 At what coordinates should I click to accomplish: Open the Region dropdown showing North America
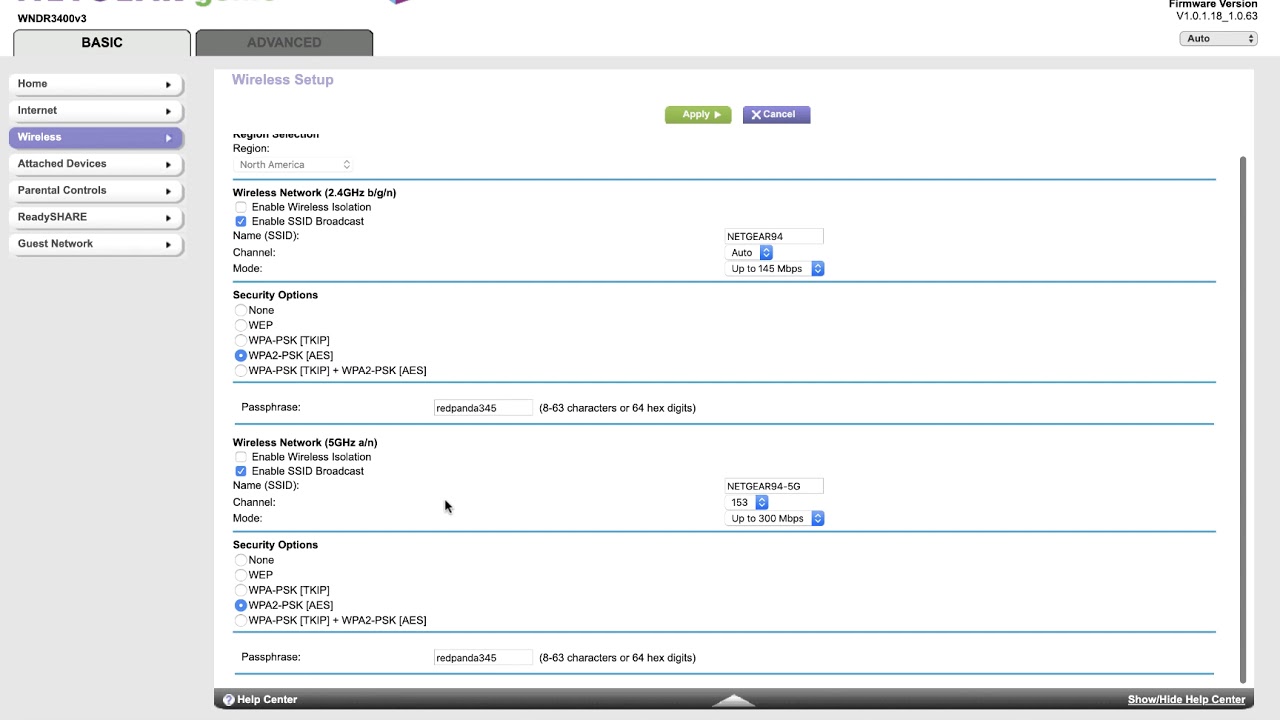coord(293,165)
